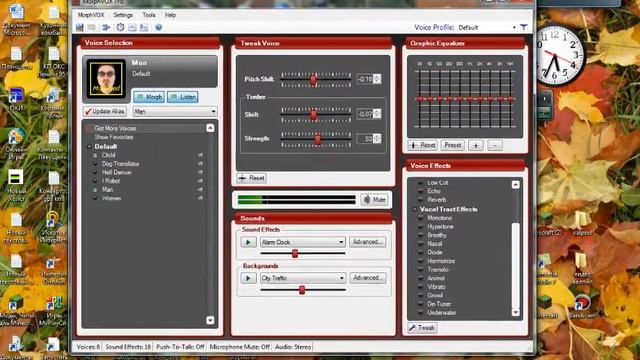The image size is (640, 360).
Task: Click the Timbre Strength slider handle
Action: pyautogui.click(x=318, y=139)
